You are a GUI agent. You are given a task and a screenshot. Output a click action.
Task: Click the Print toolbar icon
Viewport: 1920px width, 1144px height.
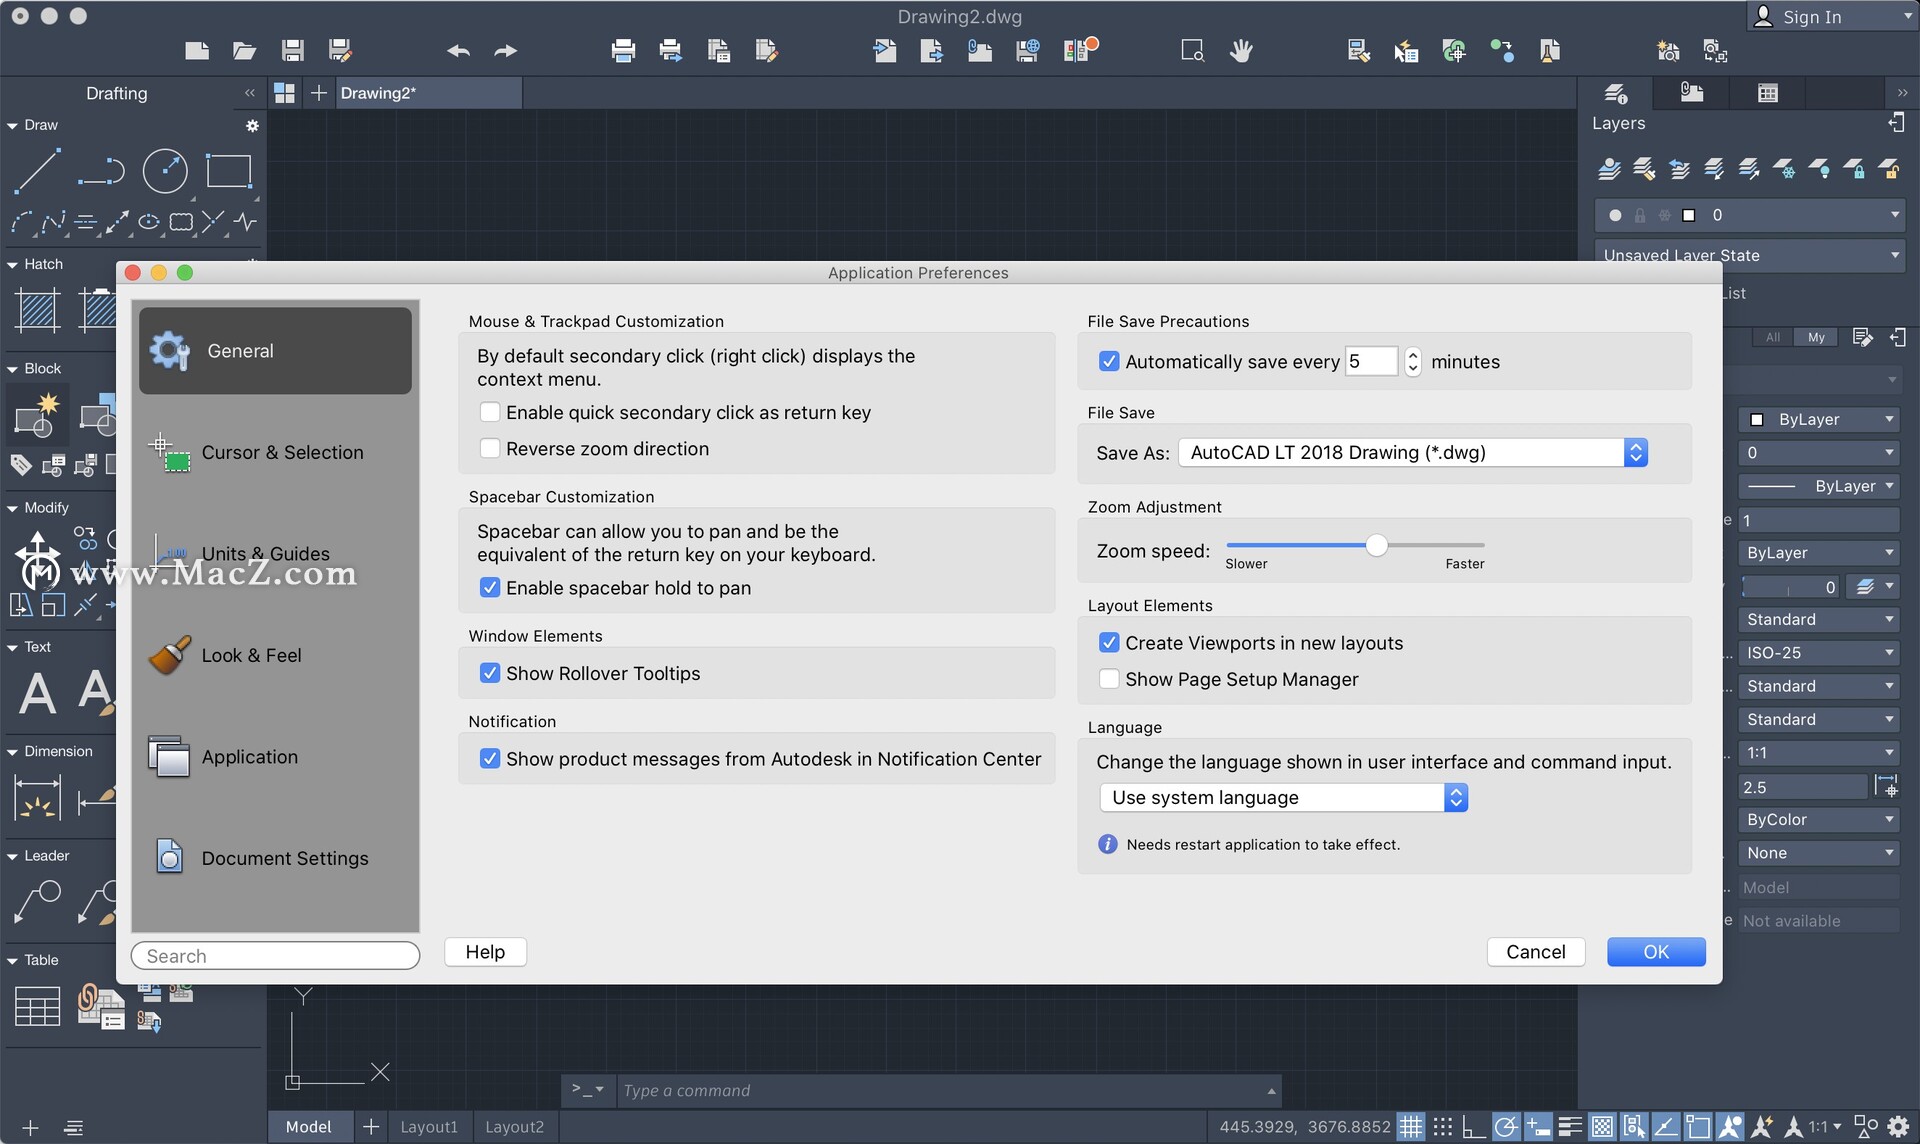point(623,51)
